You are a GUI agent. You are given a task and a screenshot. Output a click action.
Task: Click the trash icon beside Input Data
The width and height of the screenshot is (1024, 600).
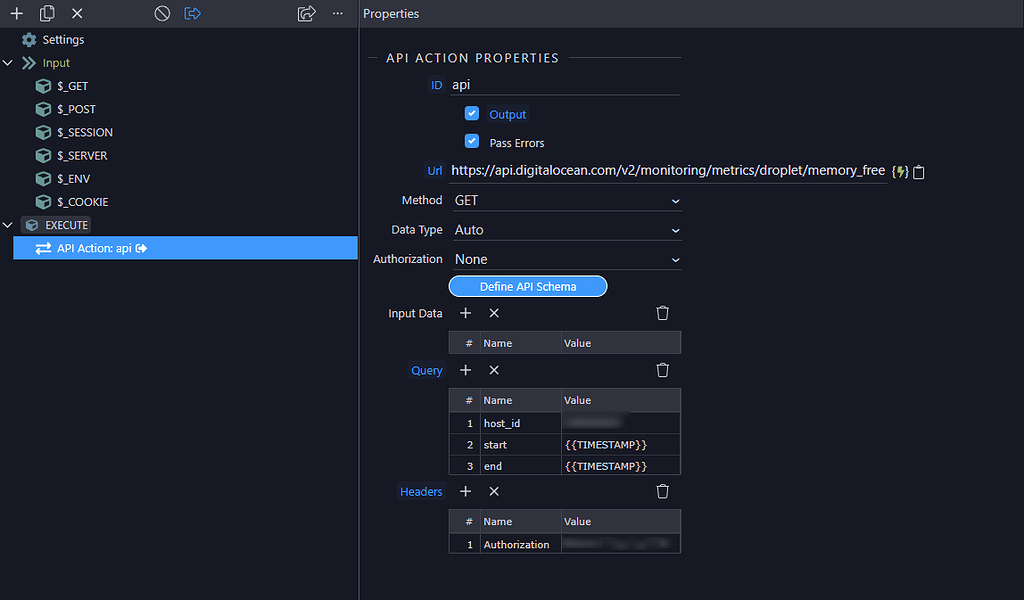click(x=662, y=313)
